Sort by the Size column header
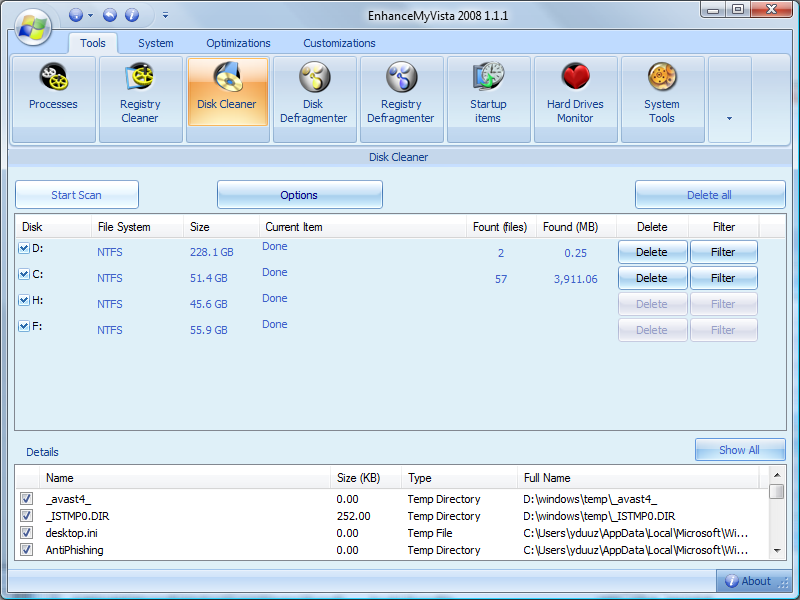Screen dimensions: 800x600 [x=221, y=227]
